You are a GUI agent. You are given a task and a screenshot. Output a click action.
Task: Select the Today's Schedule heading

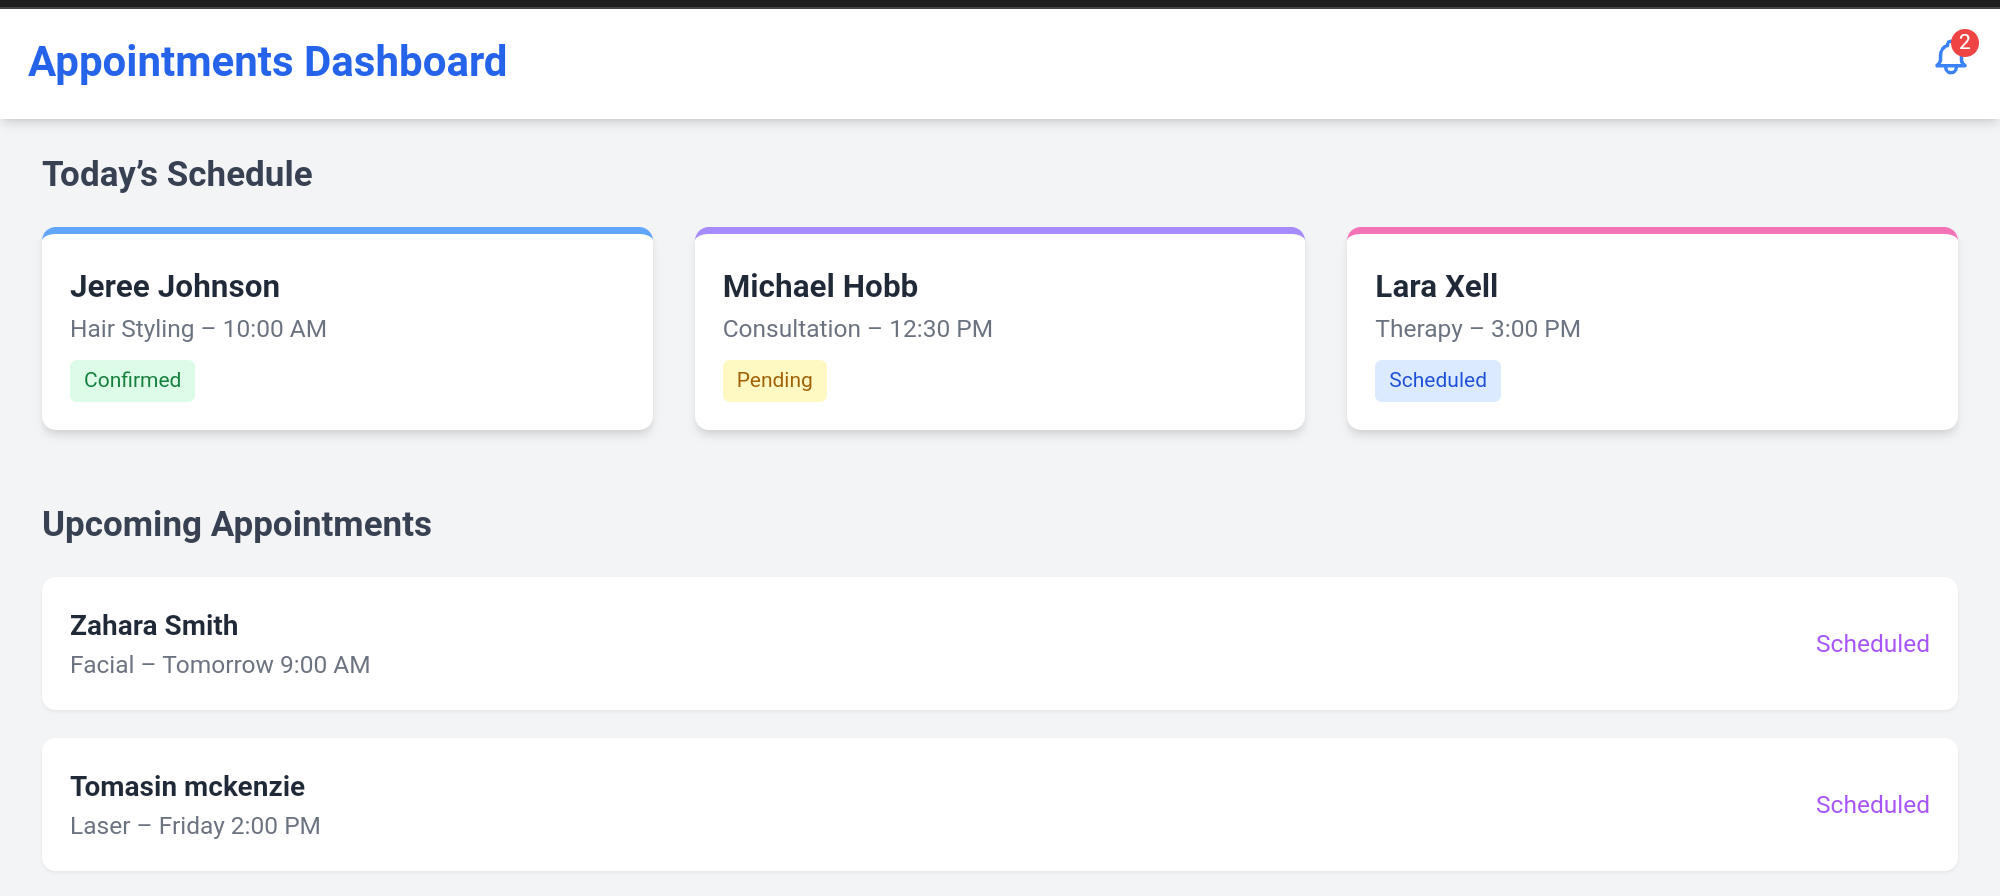pos(177,174)
